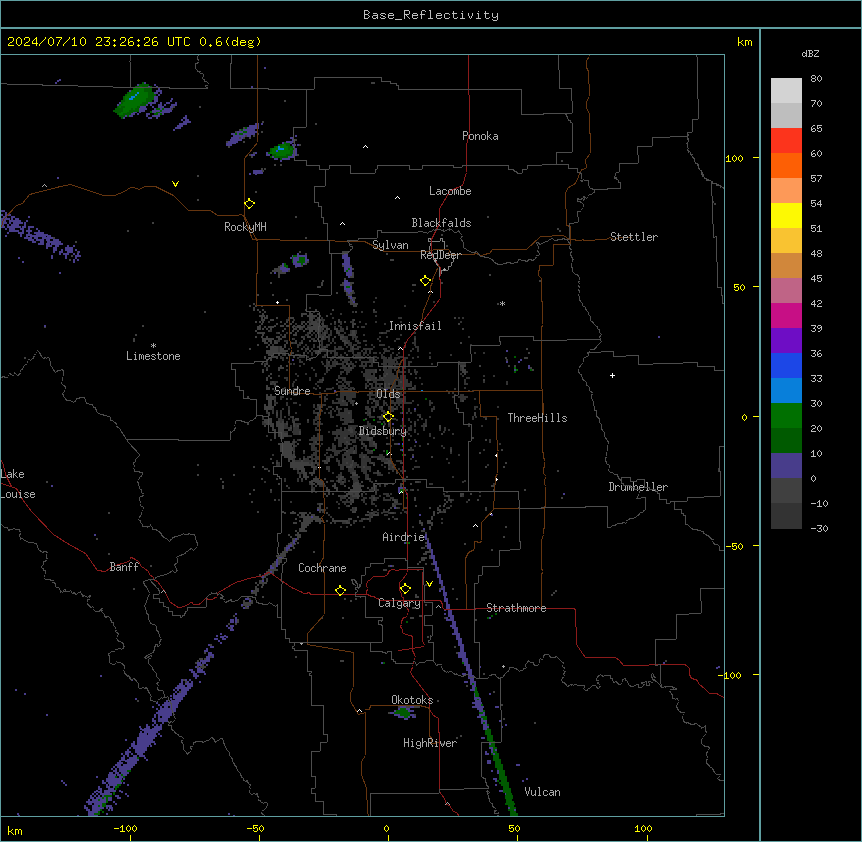Click the Drumheller label

click(638, 487)
